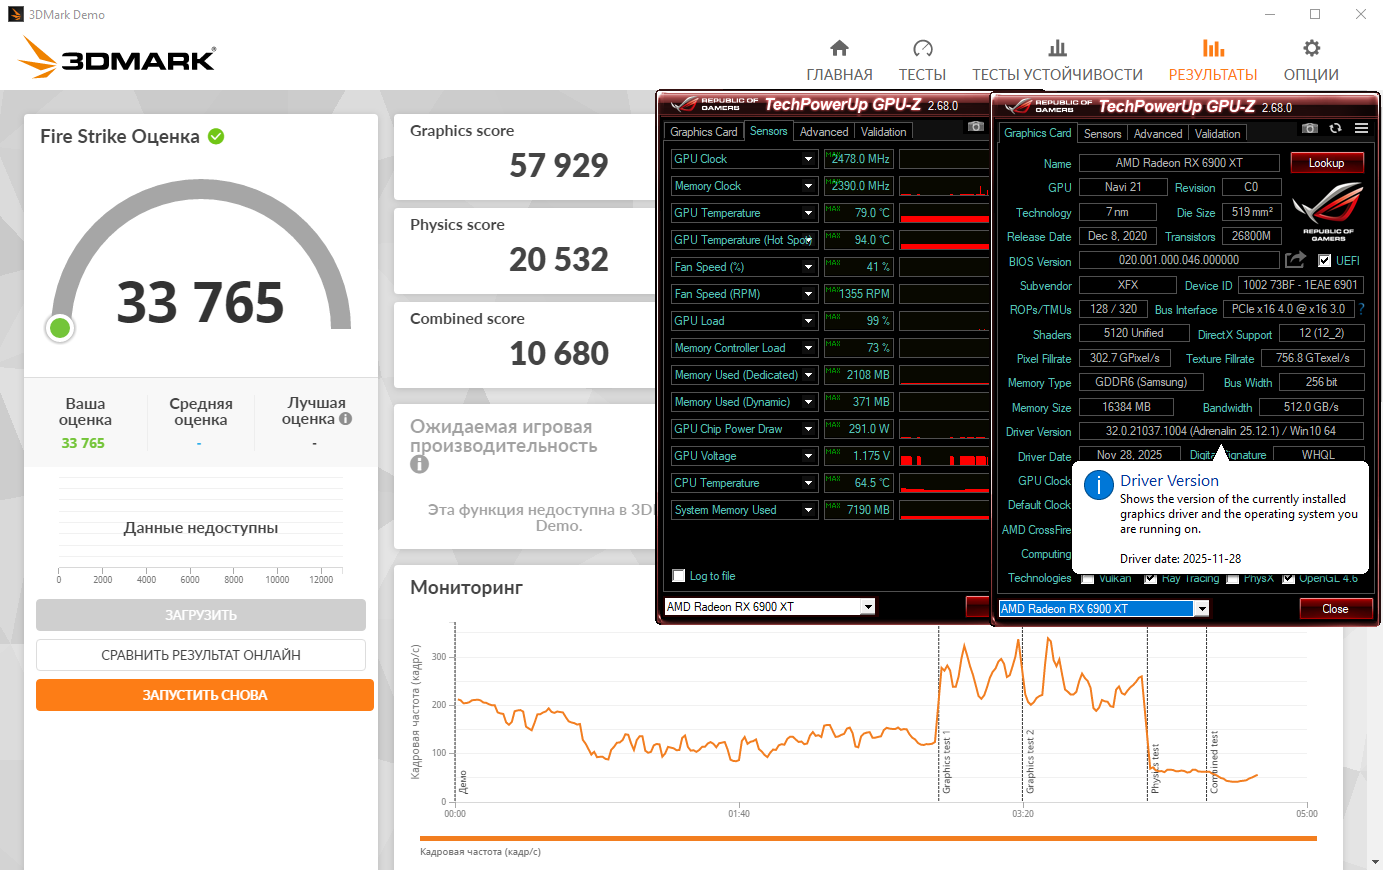This screenshot has height=870, width=1383.
Task: Open the Fan Speed (RPM) dropdown
Action: point(808,294)
